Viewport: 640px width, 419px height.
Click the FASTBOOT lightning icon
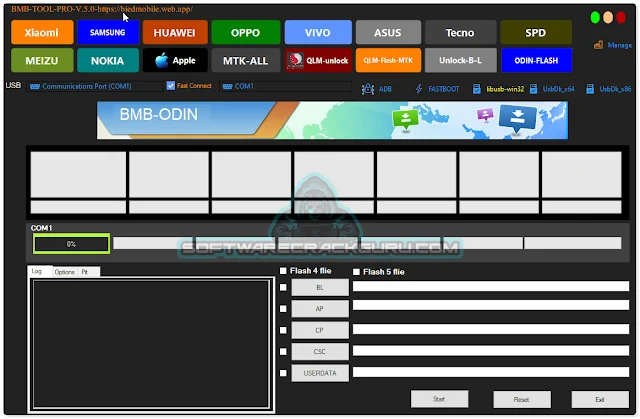pos(419,89)
